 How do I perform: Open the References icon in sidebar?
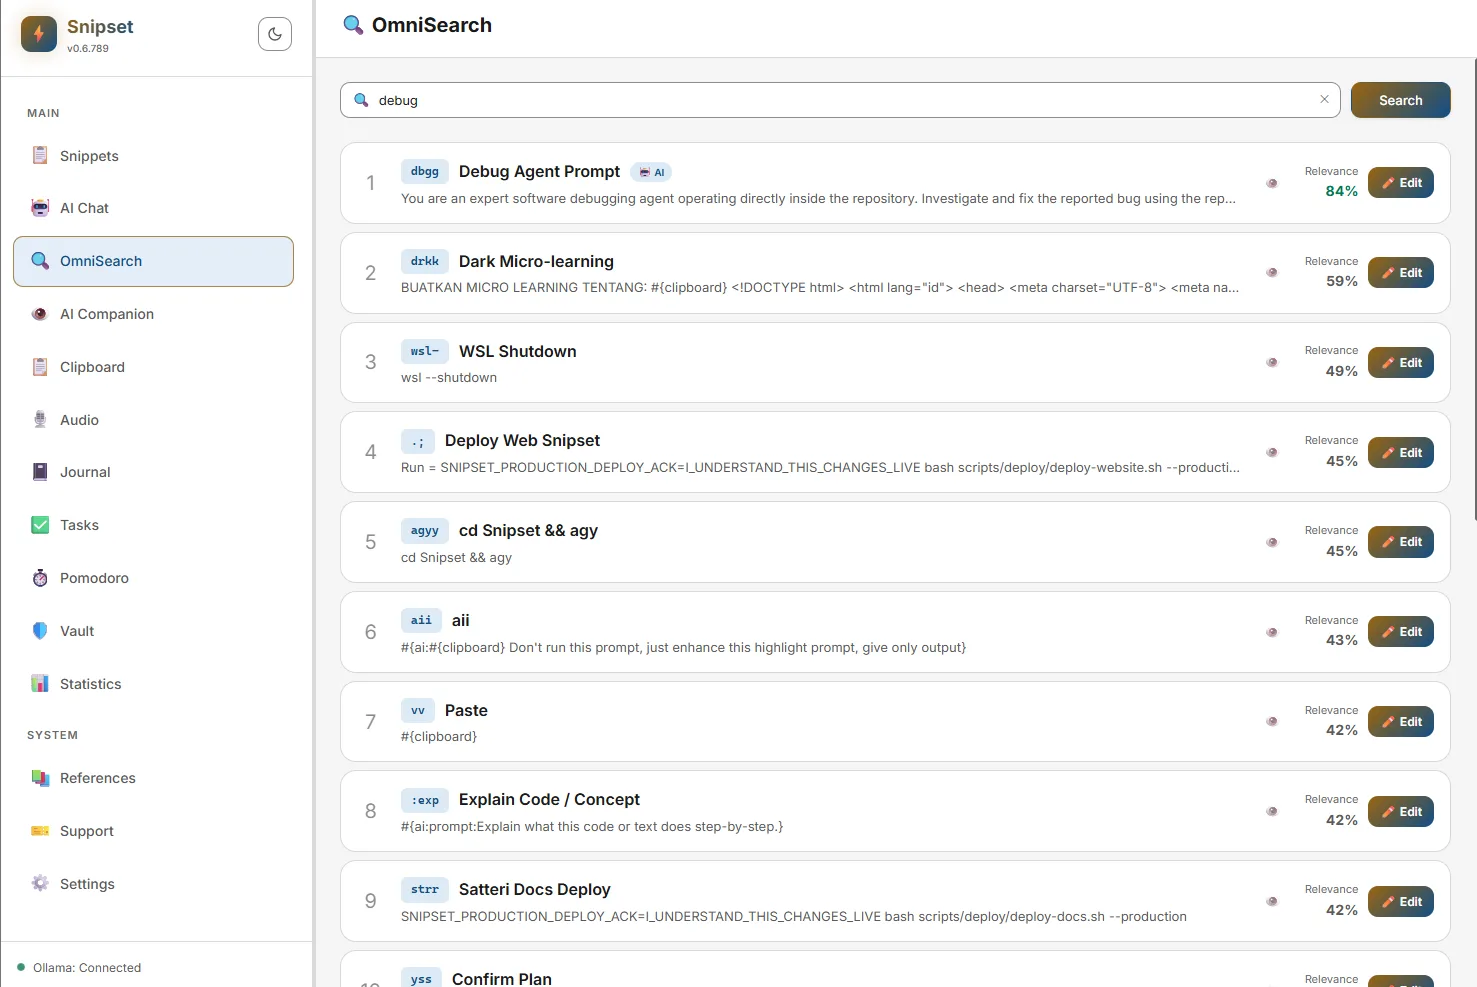click(40, 778)
